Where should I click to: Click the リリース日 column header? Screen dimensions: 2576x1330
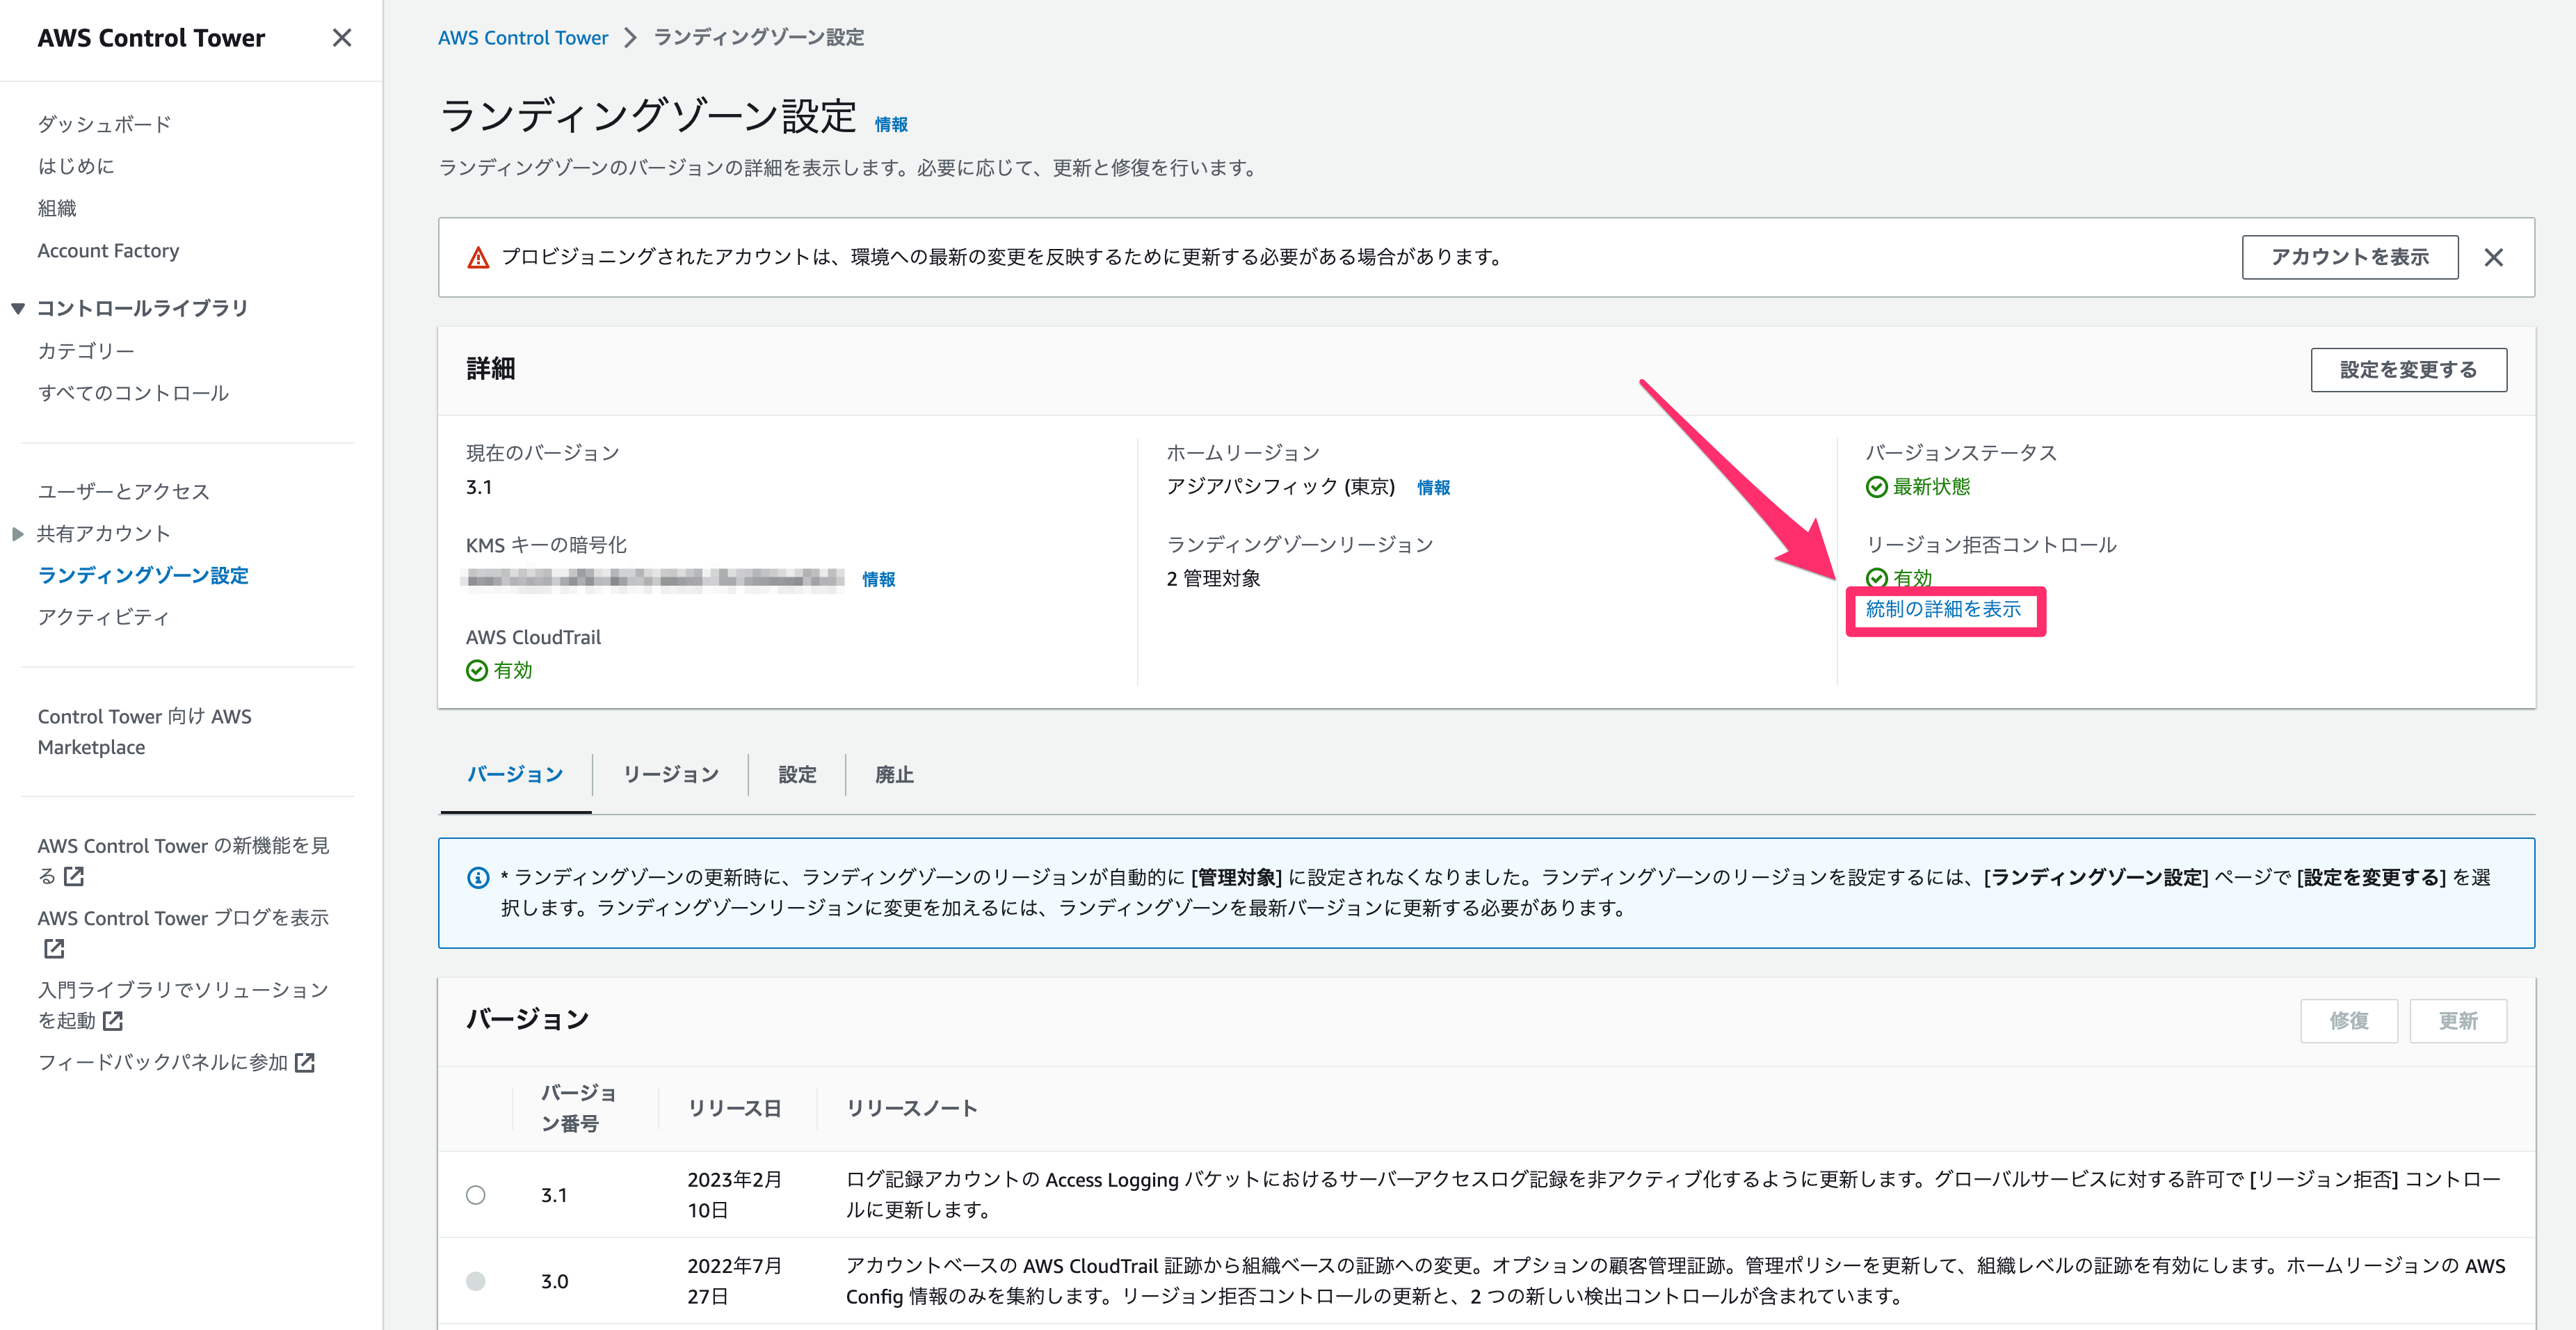pos(734,1108)
